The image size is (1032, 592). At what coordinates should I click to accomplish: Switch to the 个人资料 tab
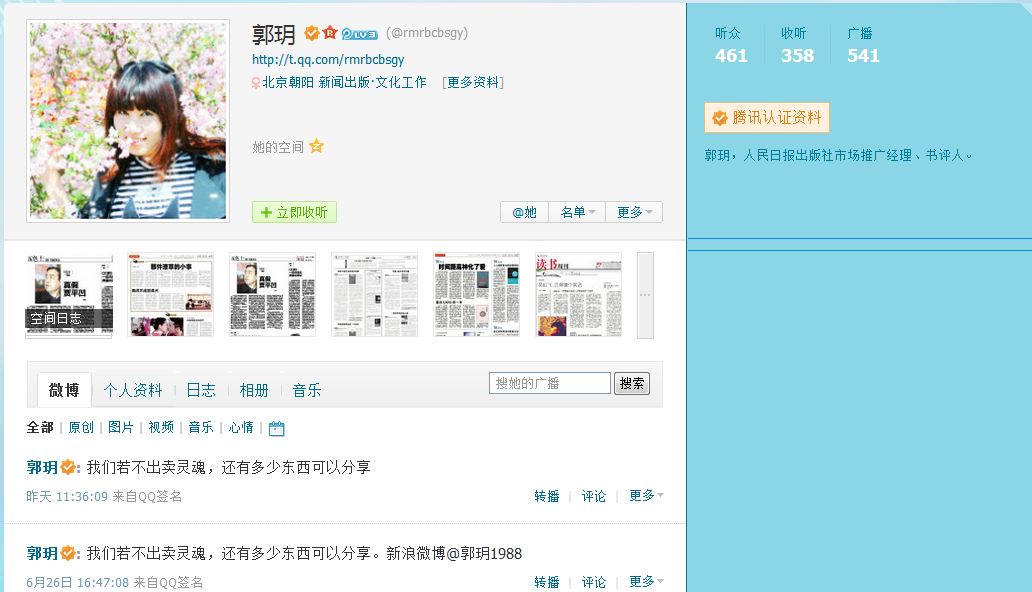coord(137,390)
